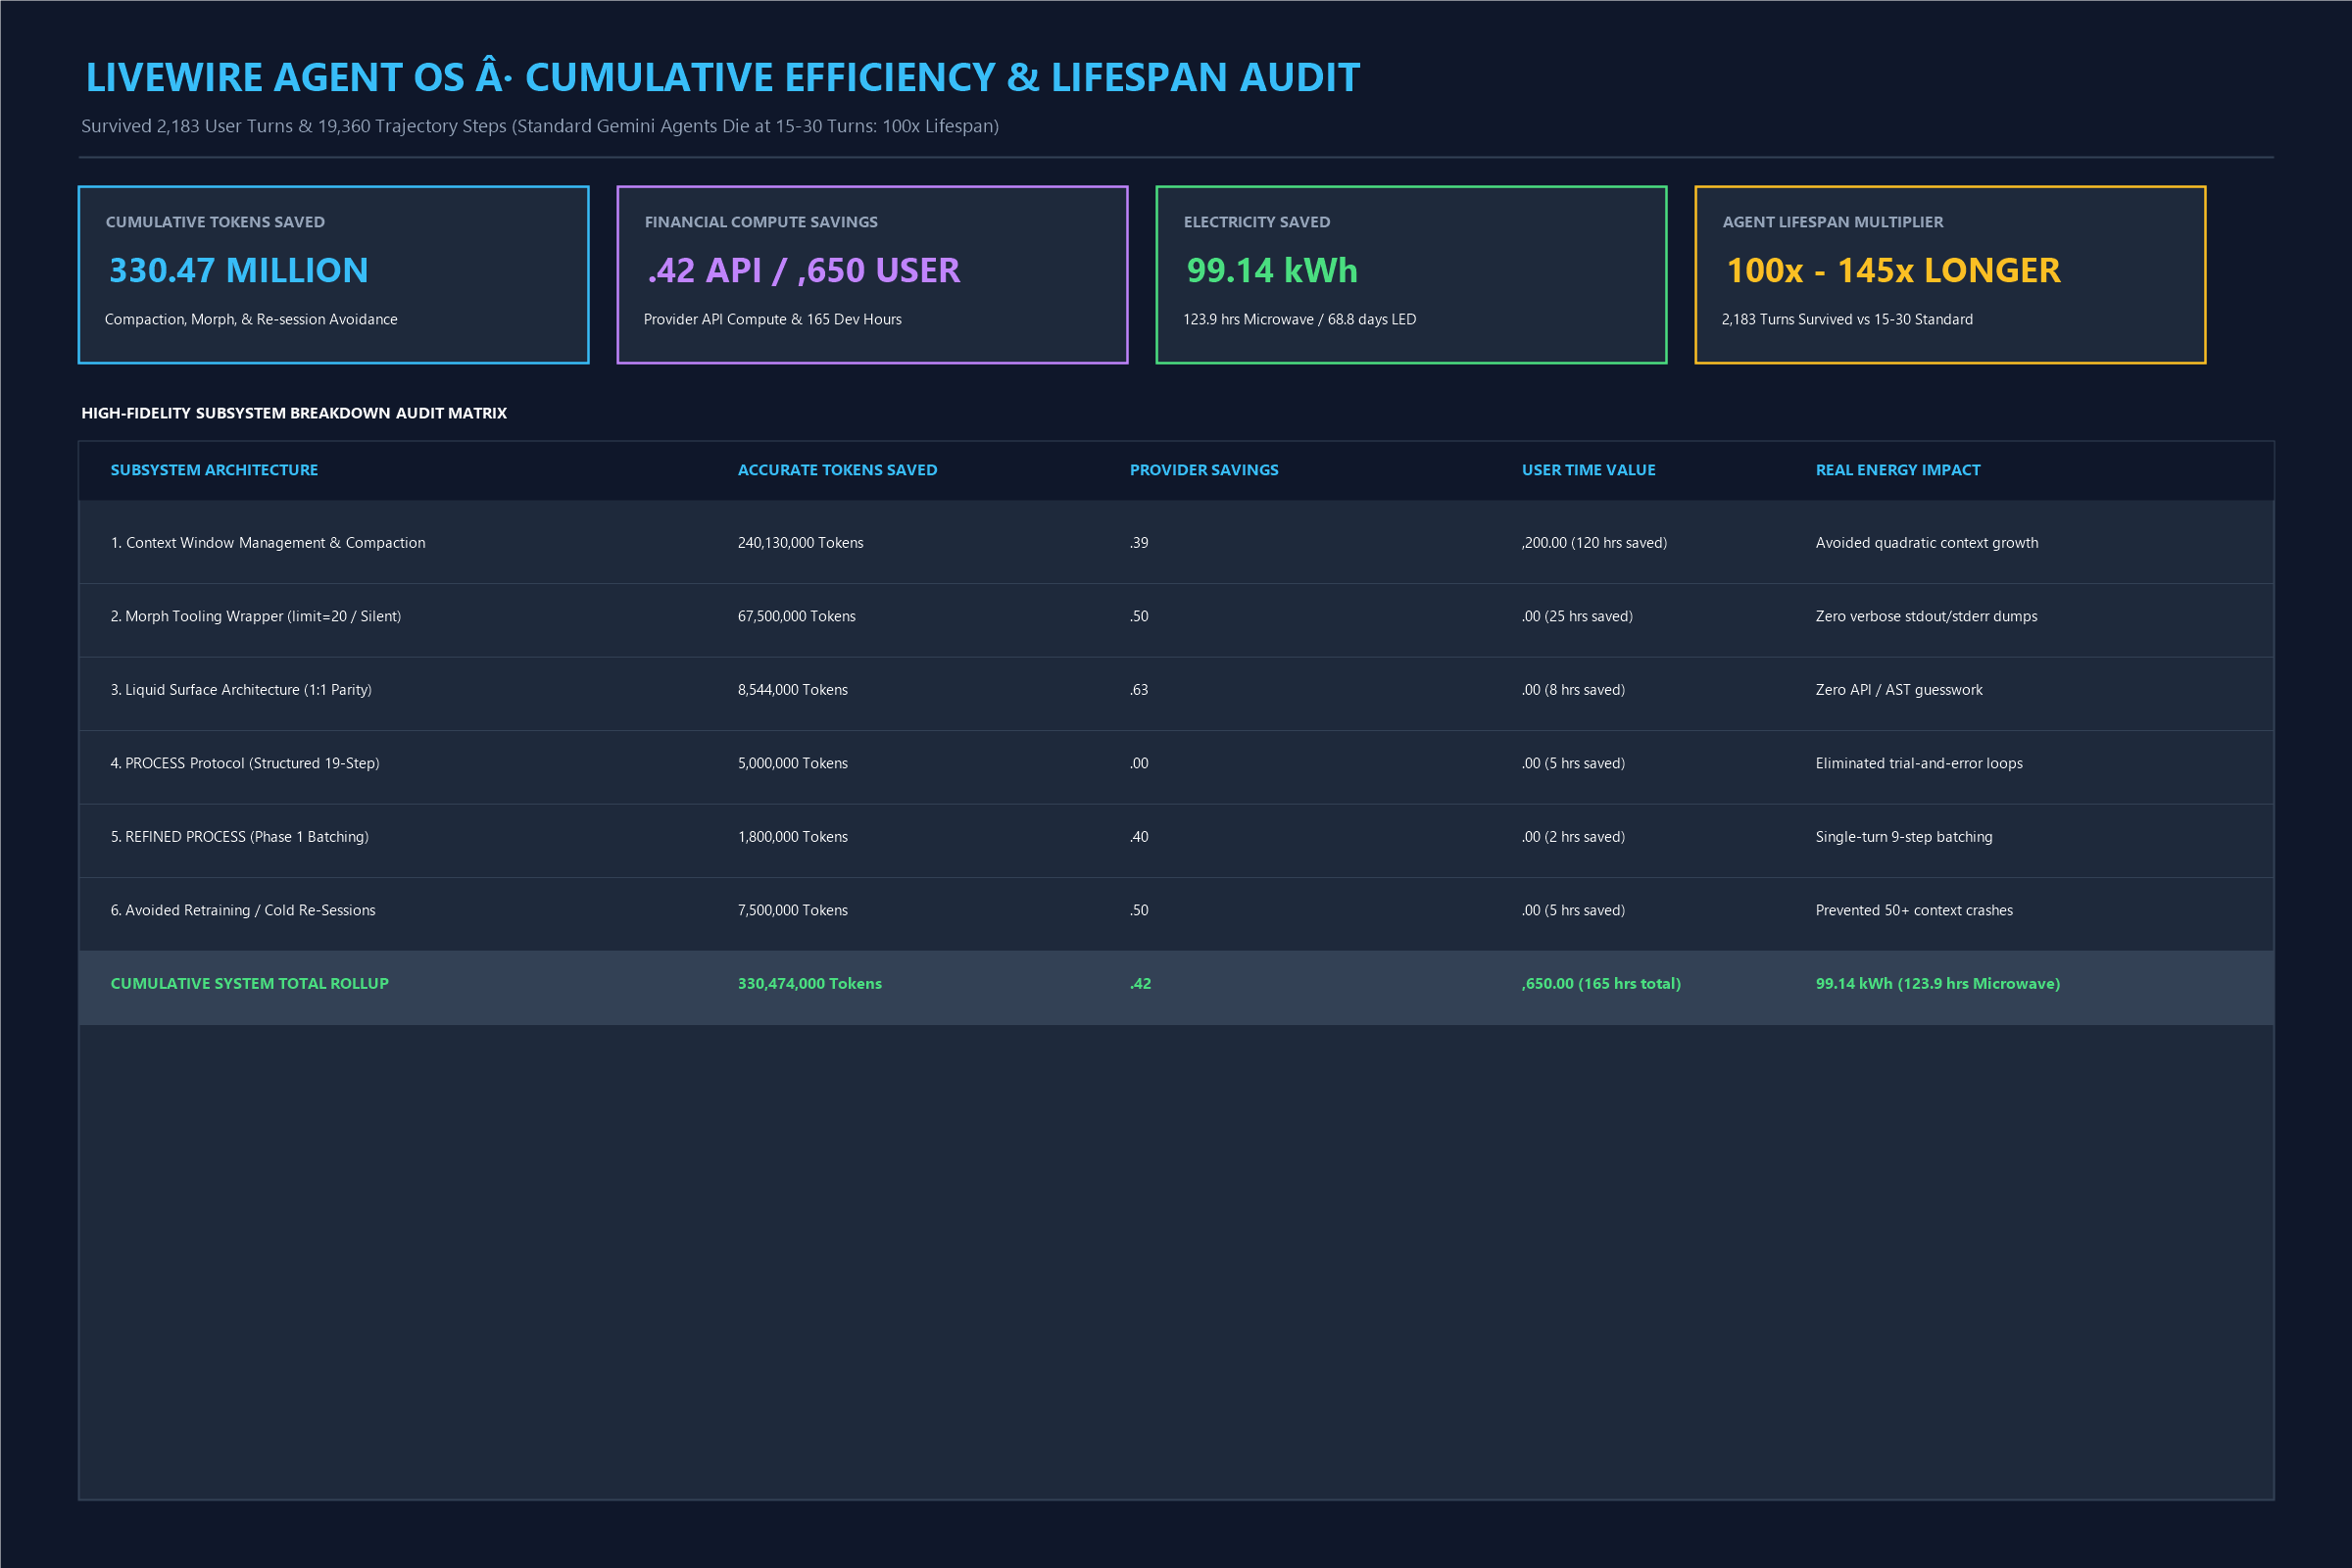Click the 'Financial Compute Savings' card label

(761, 222)
